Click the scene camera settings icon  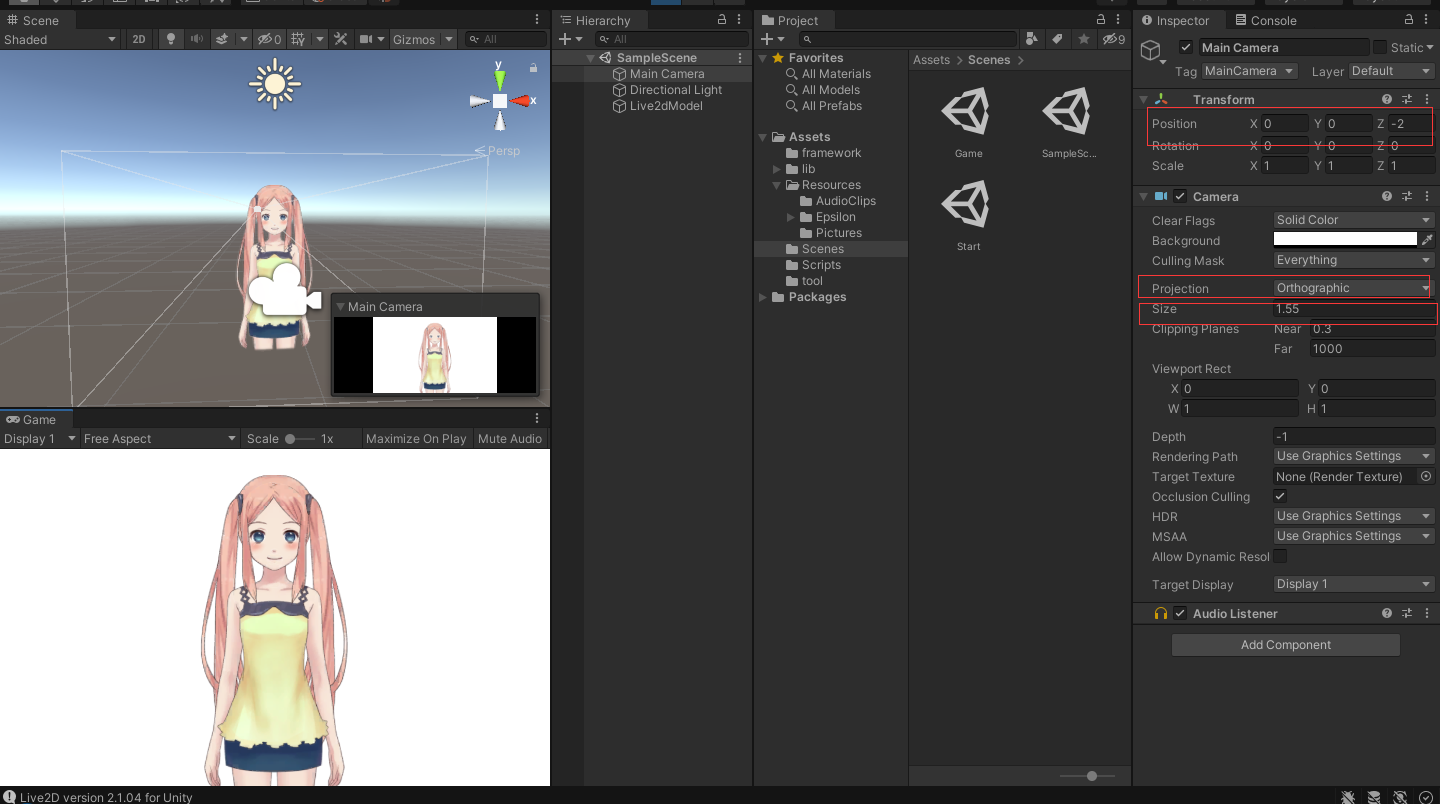click(368, 39)
